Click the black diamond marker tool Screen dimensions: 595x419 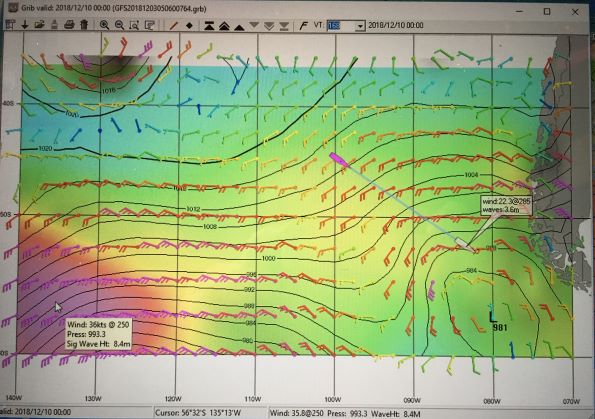click(x=189, y=25)
